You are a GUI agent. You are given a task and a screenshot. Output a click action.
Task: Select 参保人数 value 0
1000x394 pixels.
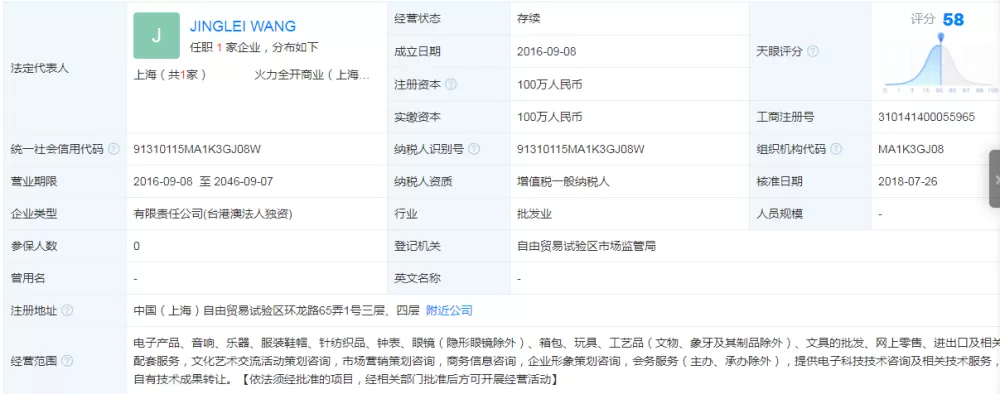136,246
